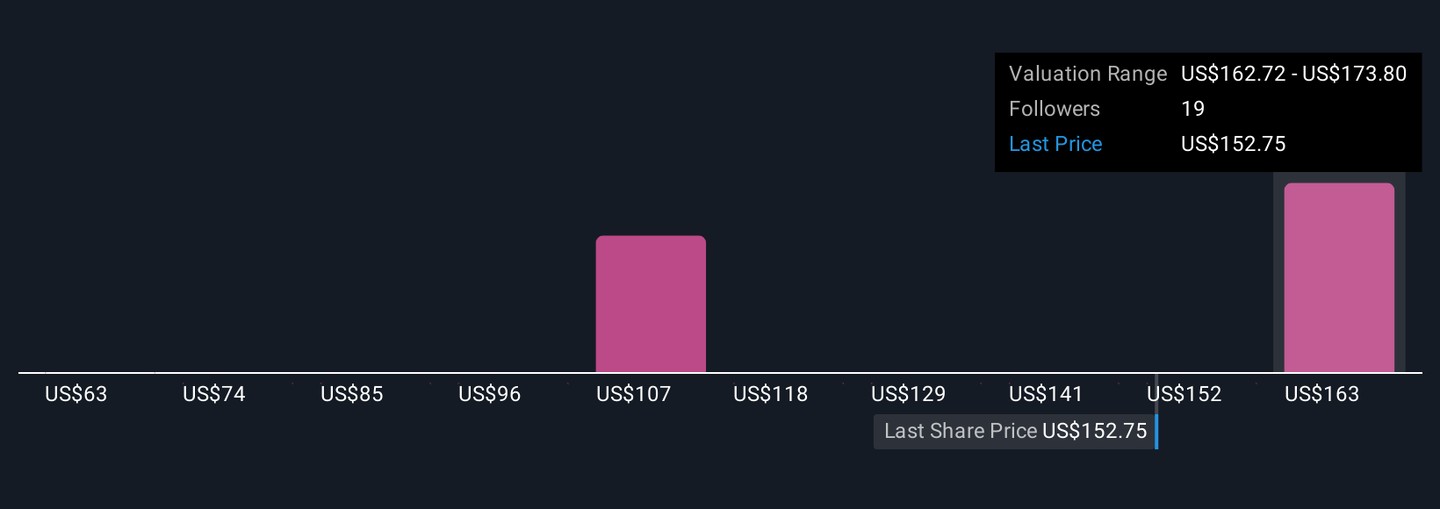Viewport: 1440px width, 509px height.
Task: Click the US$63 axis label
Action: (76, 394)
